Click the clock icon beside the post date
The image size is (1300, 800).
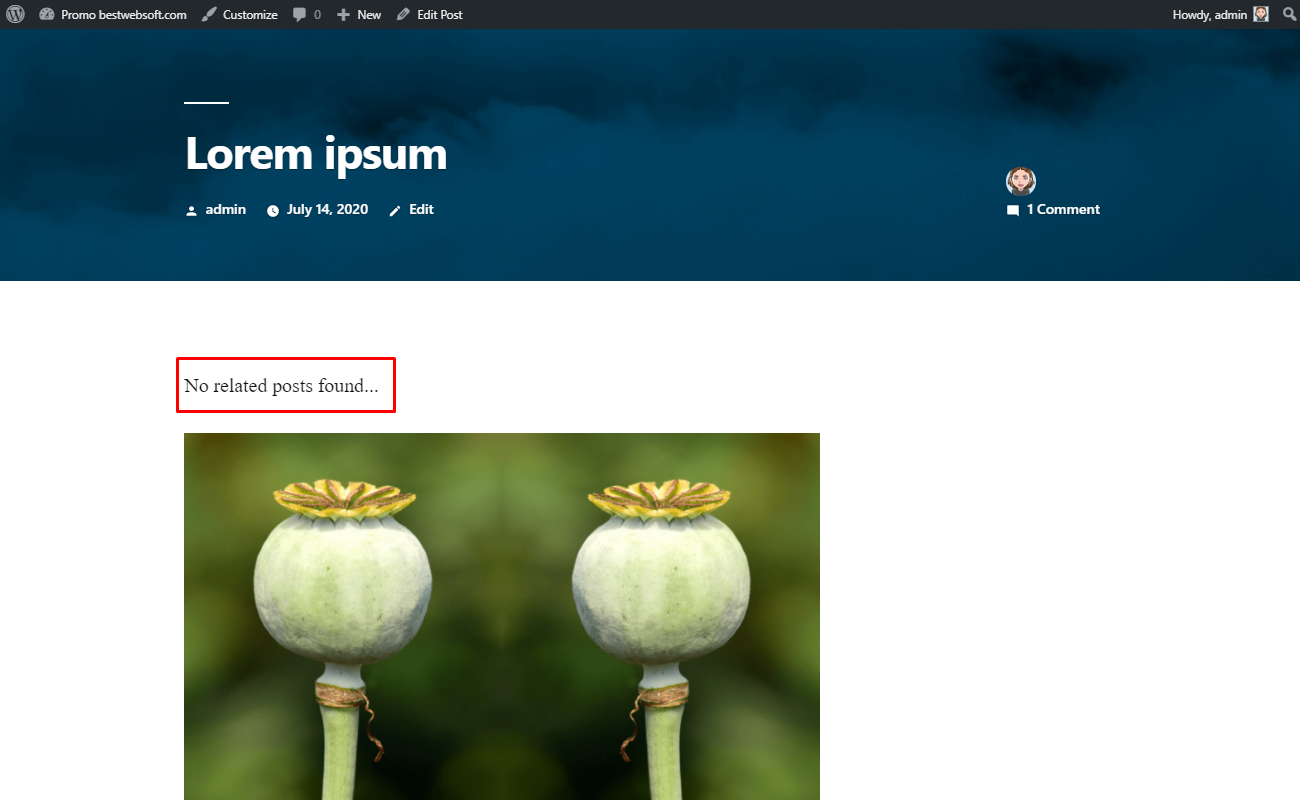[x=272, y=210]
